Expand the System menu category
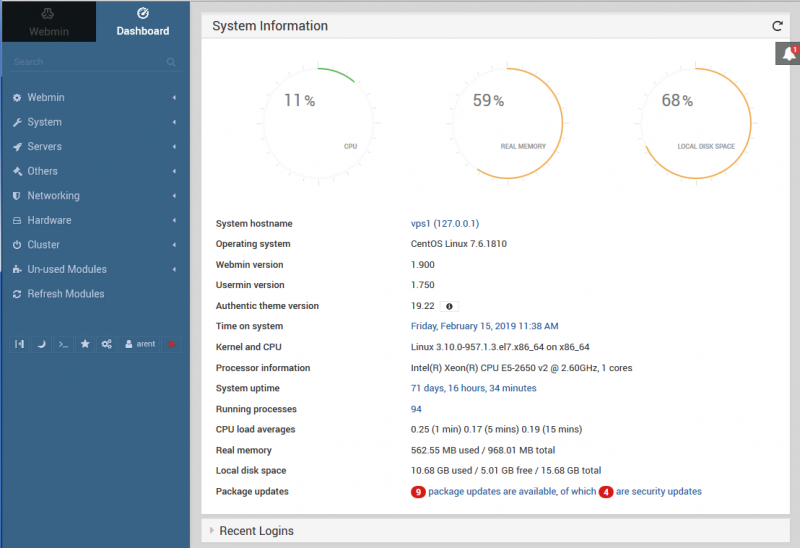Screen dimensions: 800x548 click(95, 122)
